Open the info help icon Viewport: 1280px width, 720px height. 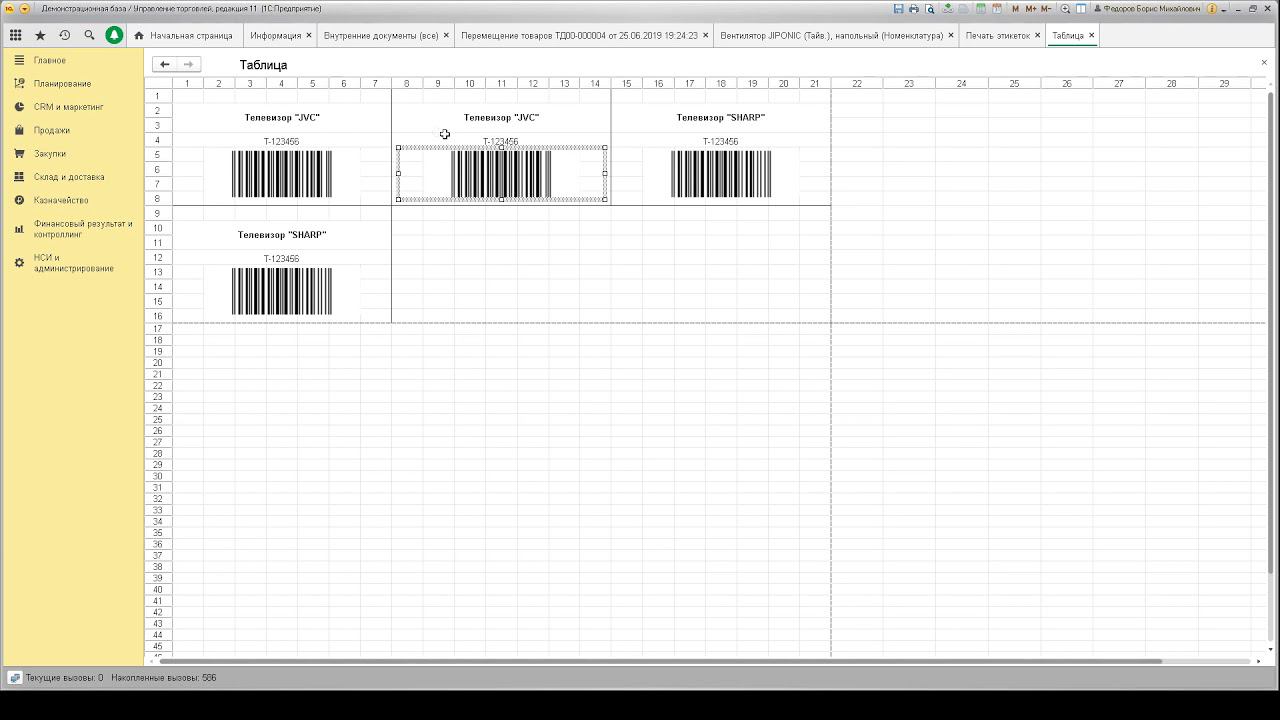[1212, 8]
